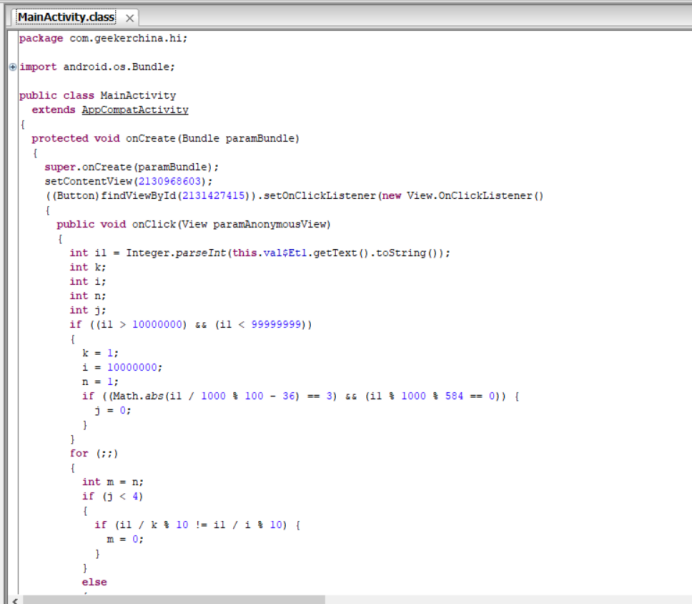Click the 'extends' keyword
The image size is (693, 604).
click(x=53, y=110)
